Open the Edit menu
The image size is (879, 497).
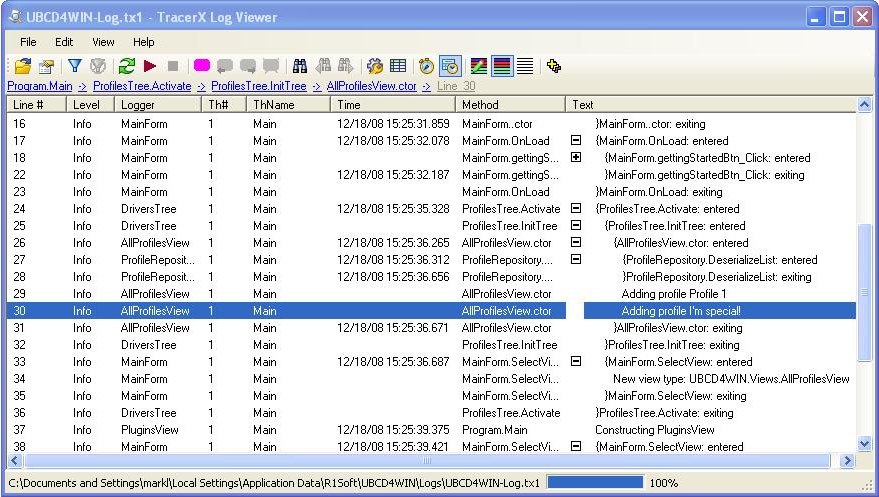coord(64,42)
